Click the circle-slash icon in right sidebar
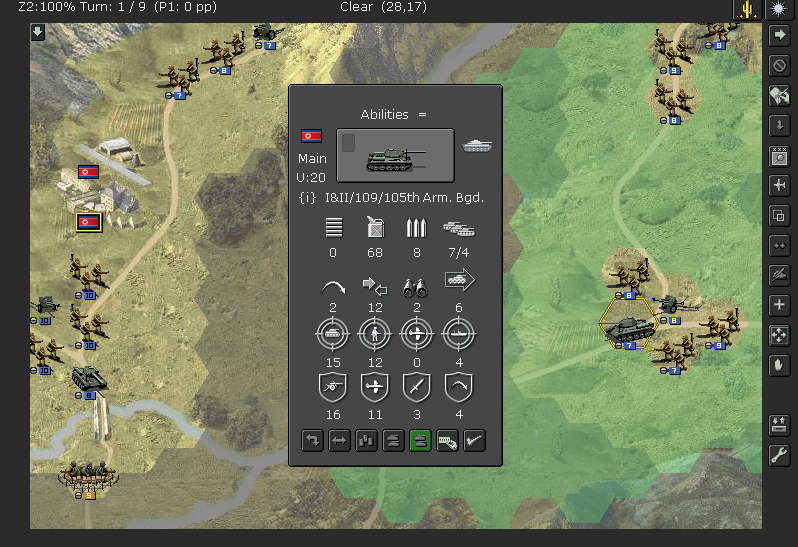 coord(779,66)
